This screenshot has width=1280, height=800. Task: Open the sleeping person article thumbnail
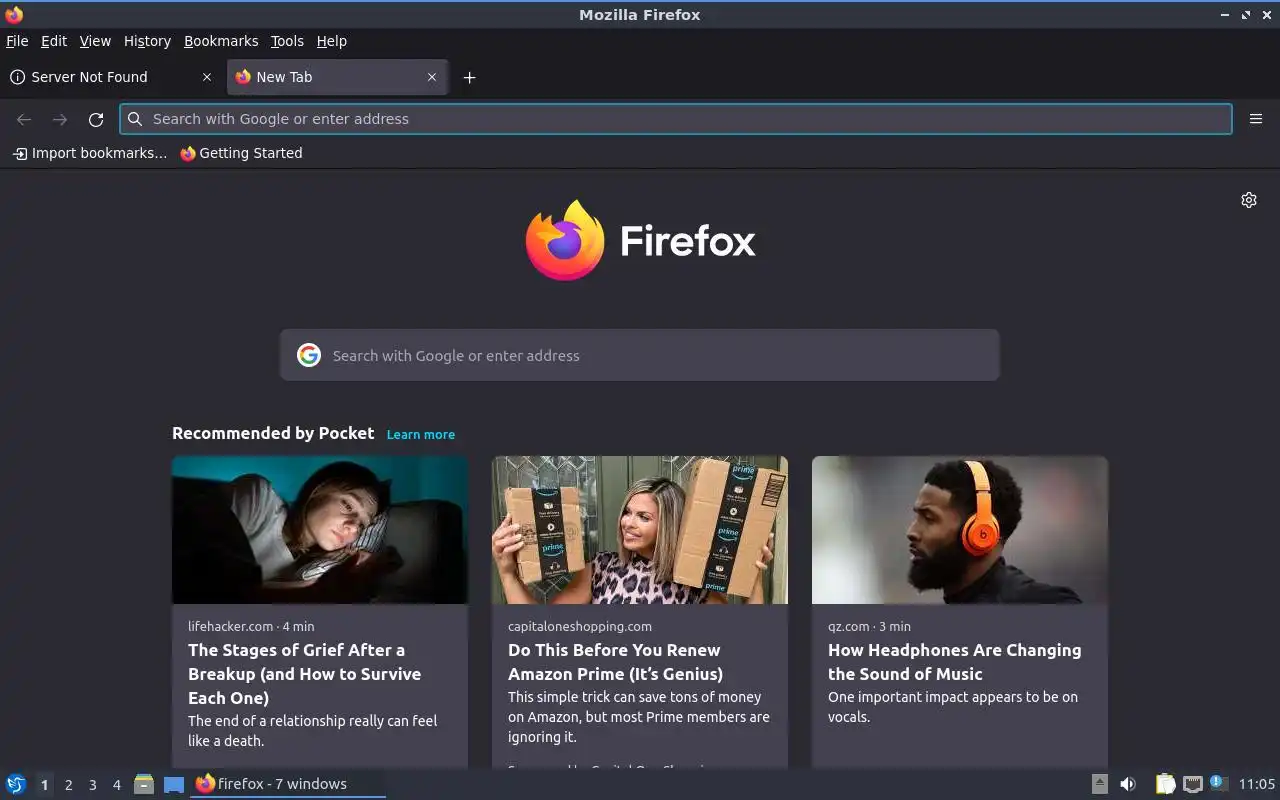pyautogui.click(x=320, y=530)
